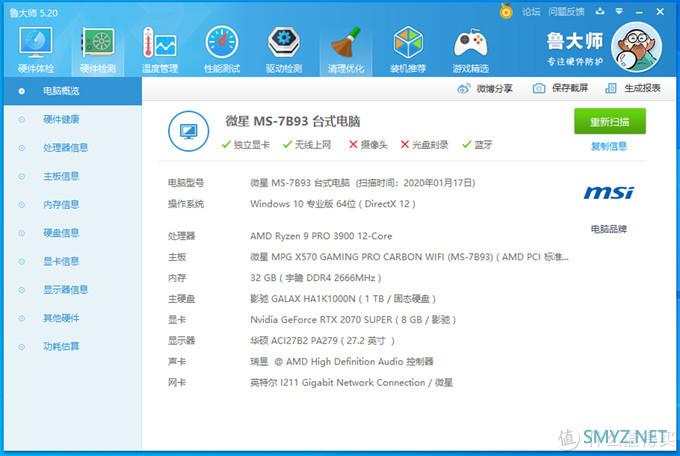Select 电脑概览 in sidebar
Viewport: 680px width, 456px height.
[73, 91]
